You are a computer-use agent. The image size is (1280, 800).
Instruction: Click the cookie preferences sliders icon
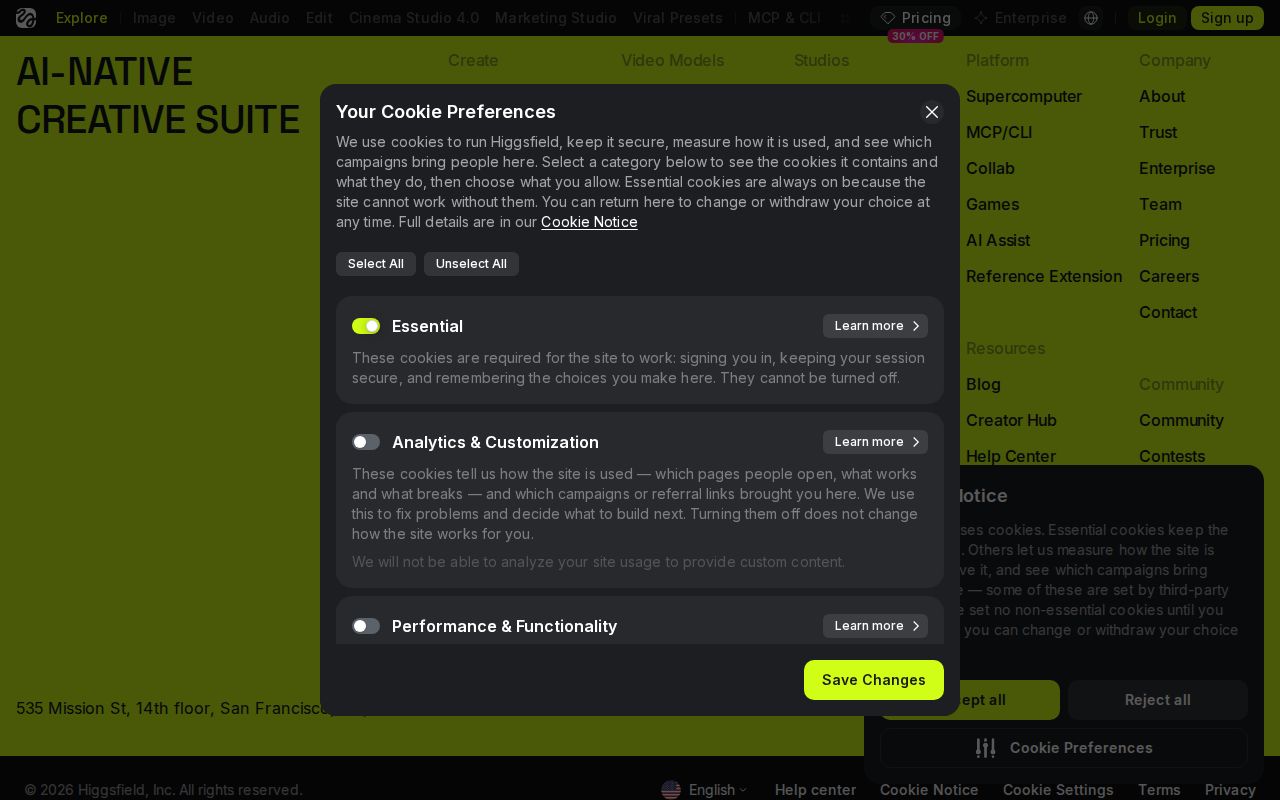pos(986,748)
